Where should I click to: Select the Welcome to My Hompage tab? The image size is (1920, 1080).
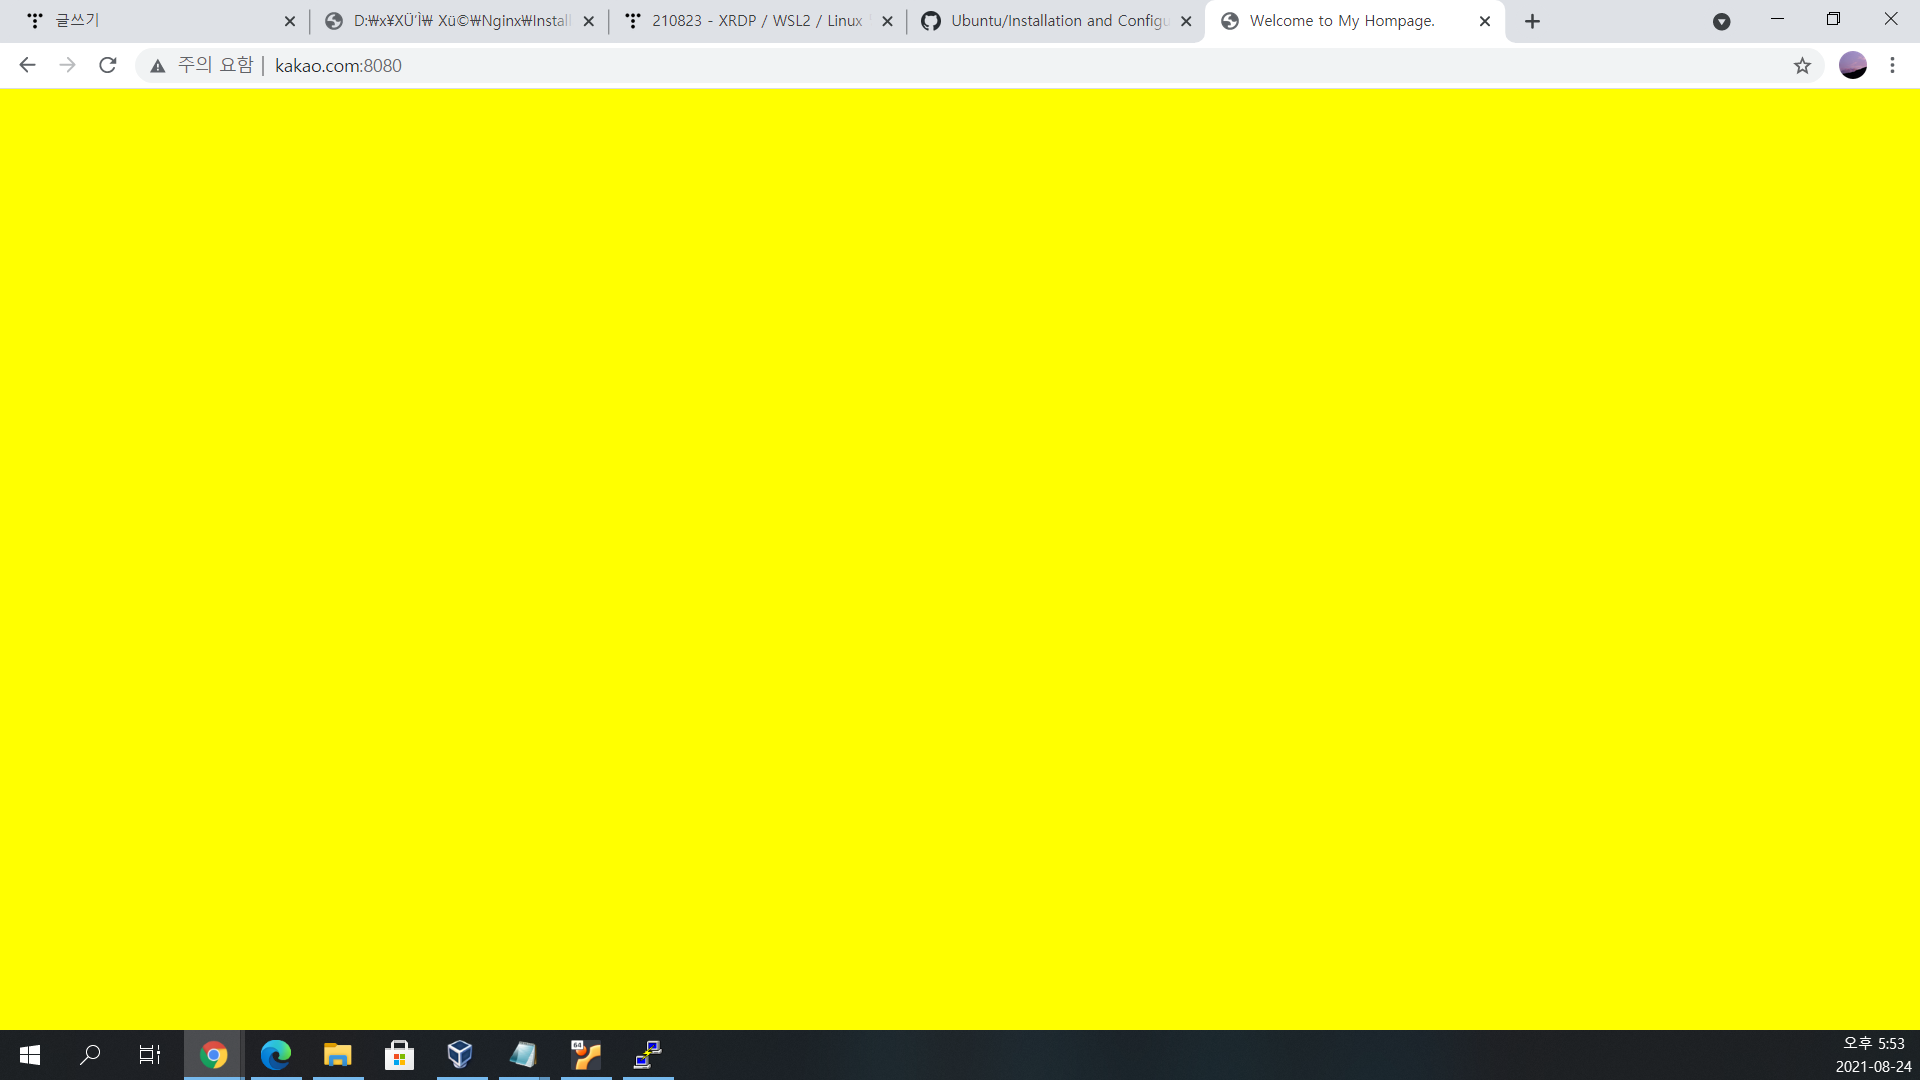point(1355,21)
